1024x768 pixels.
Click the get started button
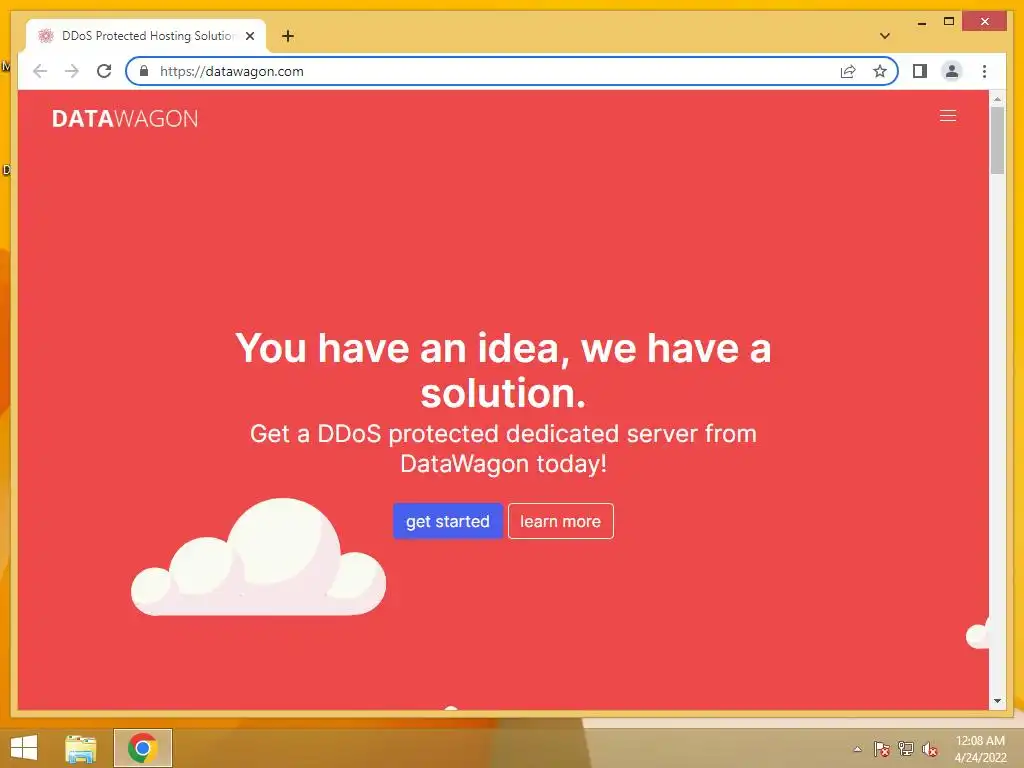(x=447, y=521)
